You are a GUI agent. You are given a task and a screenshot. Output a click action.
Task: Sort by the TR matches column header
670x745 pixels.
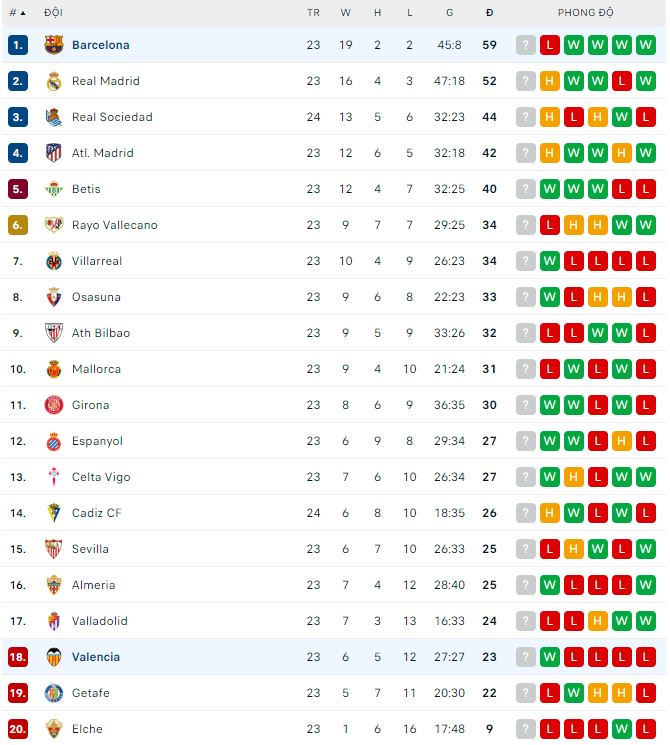coord(313,13)
